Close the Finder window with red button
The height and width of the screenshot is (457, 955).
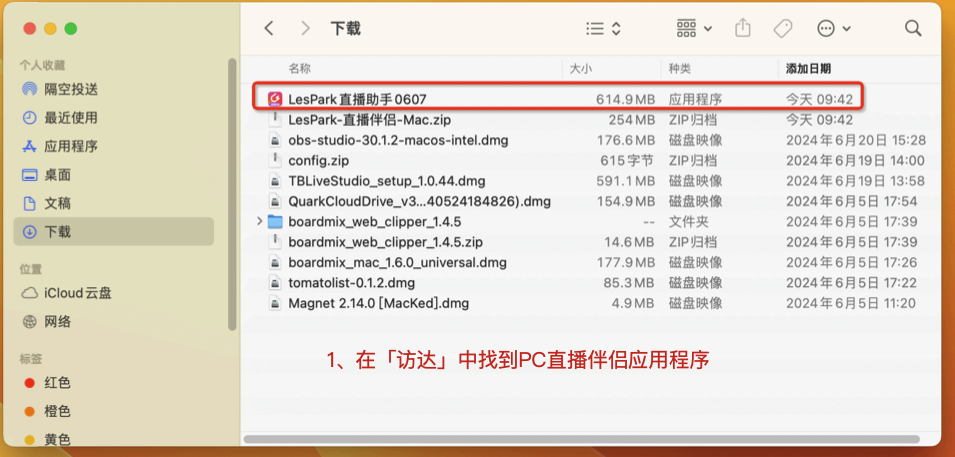click(x=29, y=28)
